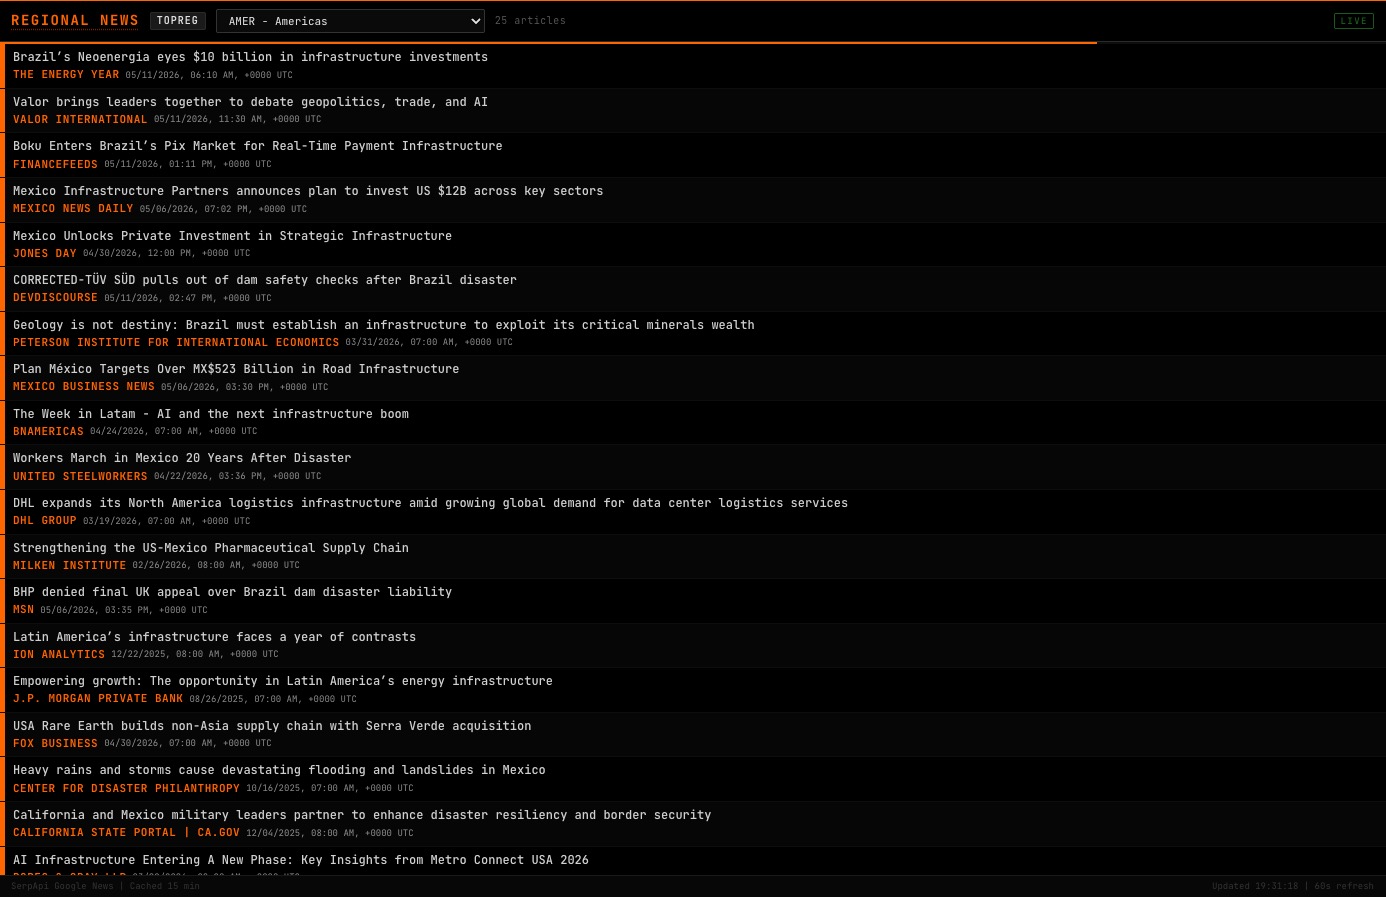Open Boku Enters Brazil's Pix Market article
This screenshot has height=897, width=1386.
[x=257, y=146]
